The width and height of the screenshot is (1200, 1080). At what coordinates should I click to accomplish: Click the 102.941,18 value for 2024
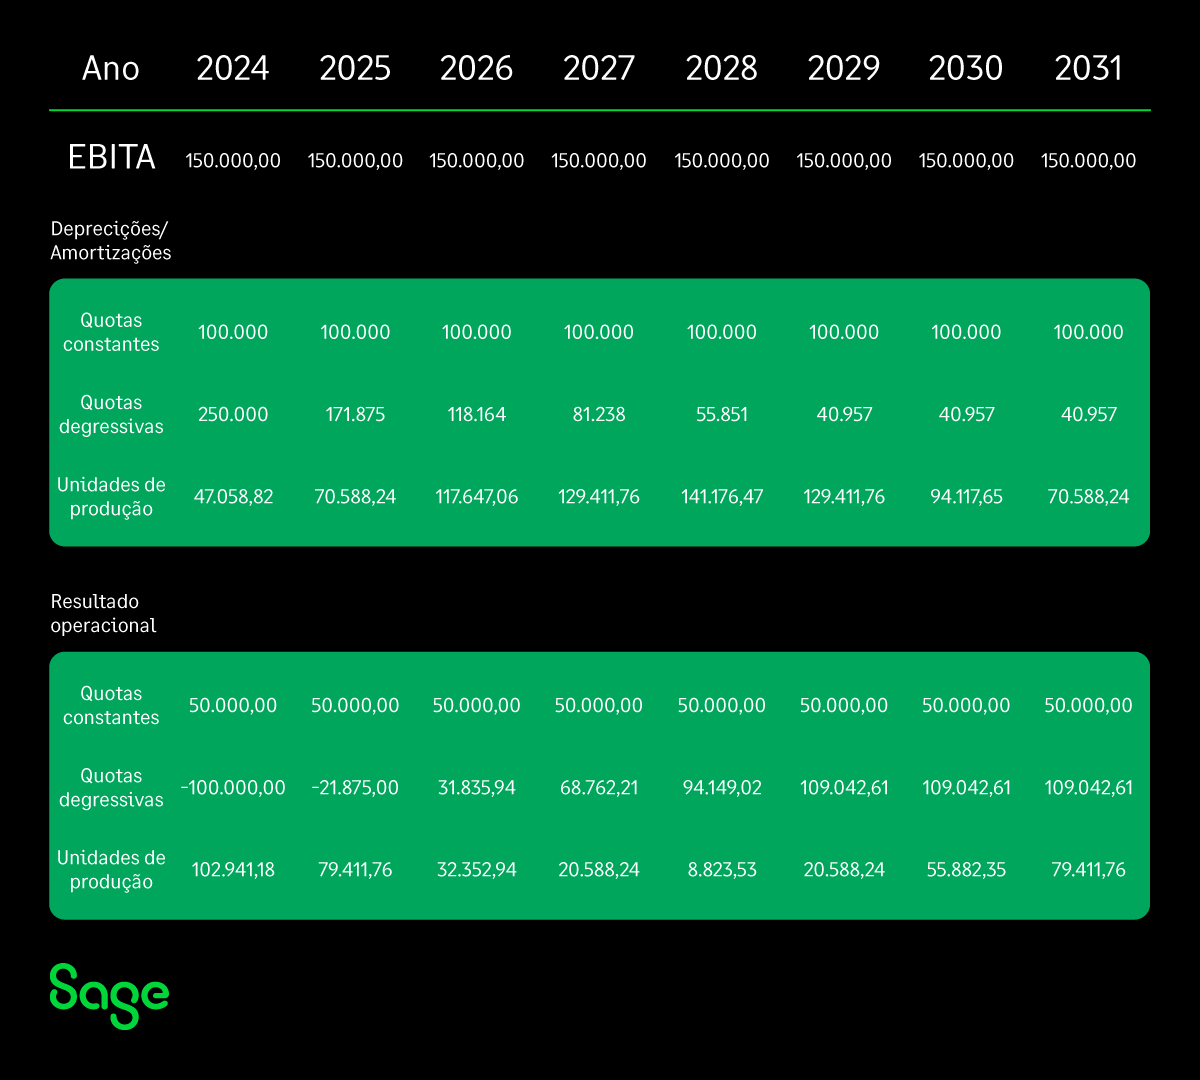(233, 870)
